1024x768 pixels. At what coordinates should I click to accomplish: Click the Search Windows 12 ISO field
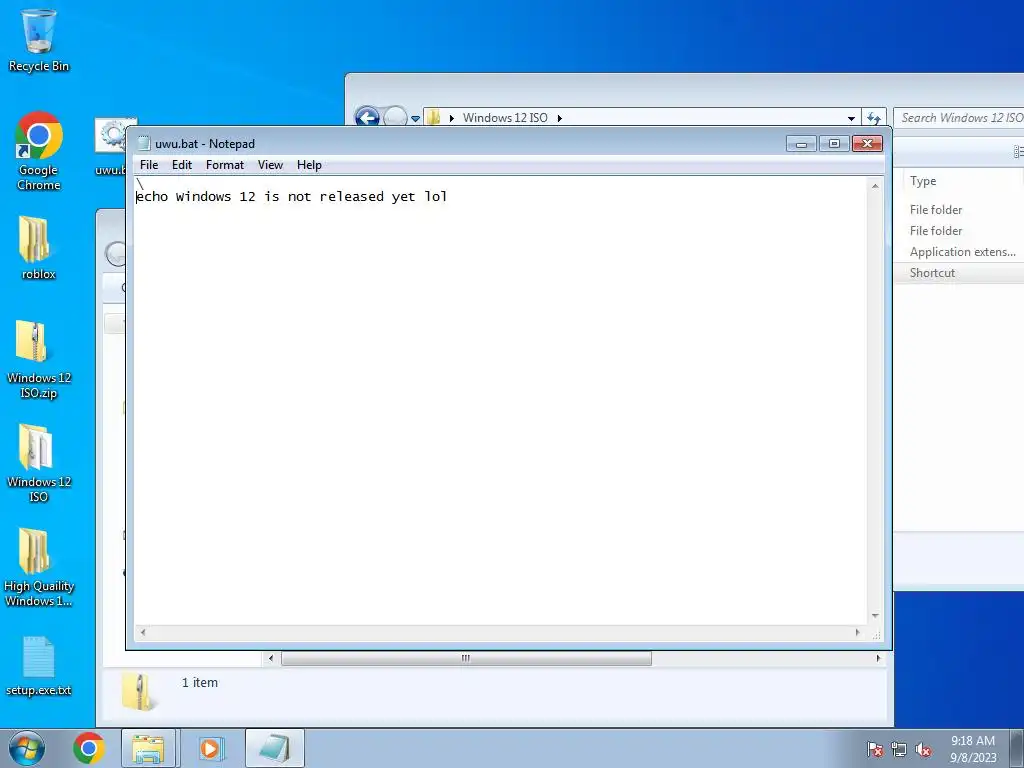tap(959, 118)
